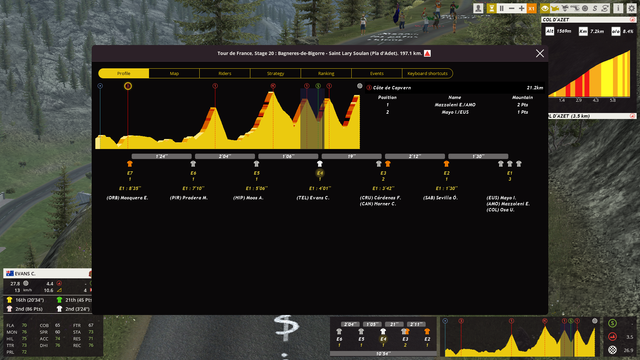Select the highest climb marker on profile
Image resolution: width=640 pixels, height=360 pixels.
pos(273,86)
